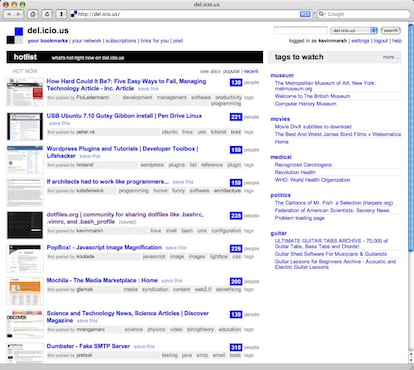Click the post link in the navigation
The image size is (414, 370).
coord(178,41)
